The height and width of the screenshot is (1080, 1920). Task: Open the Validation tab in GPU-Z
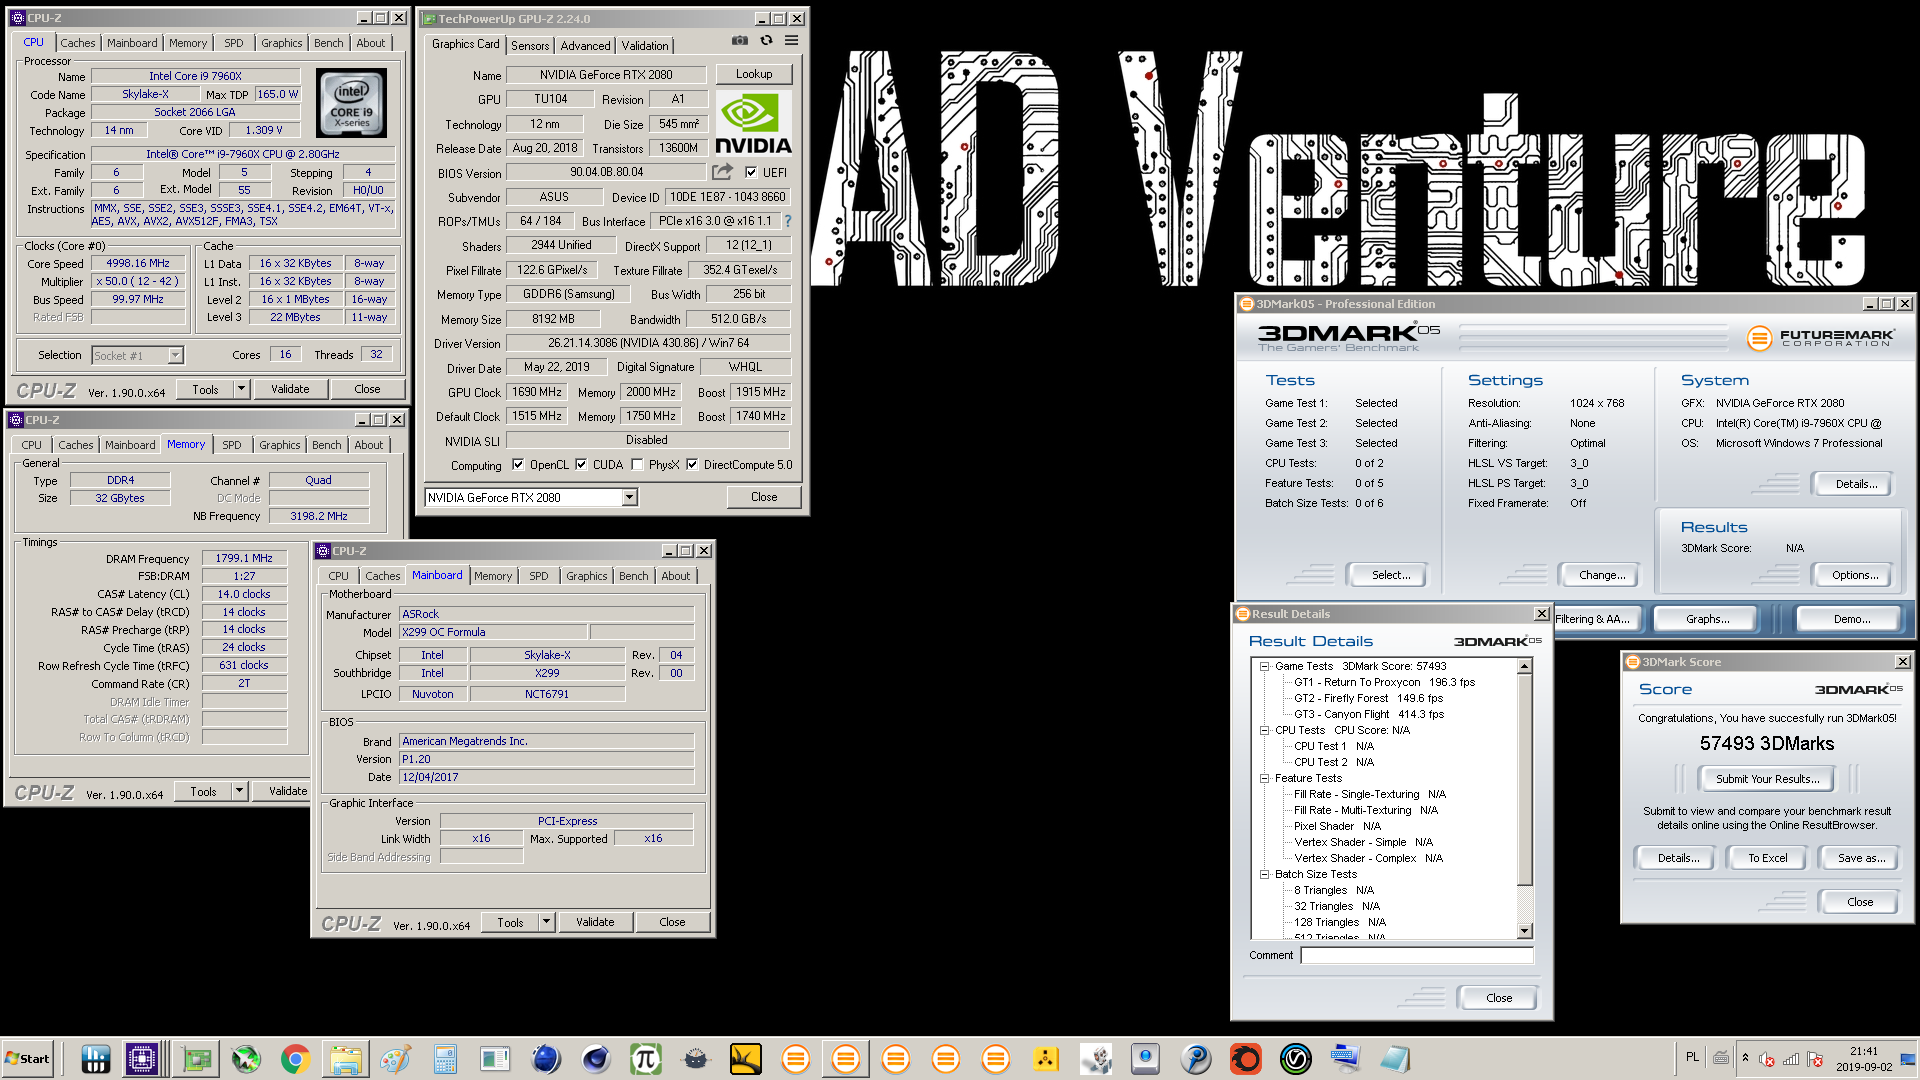tap(645, 46)
